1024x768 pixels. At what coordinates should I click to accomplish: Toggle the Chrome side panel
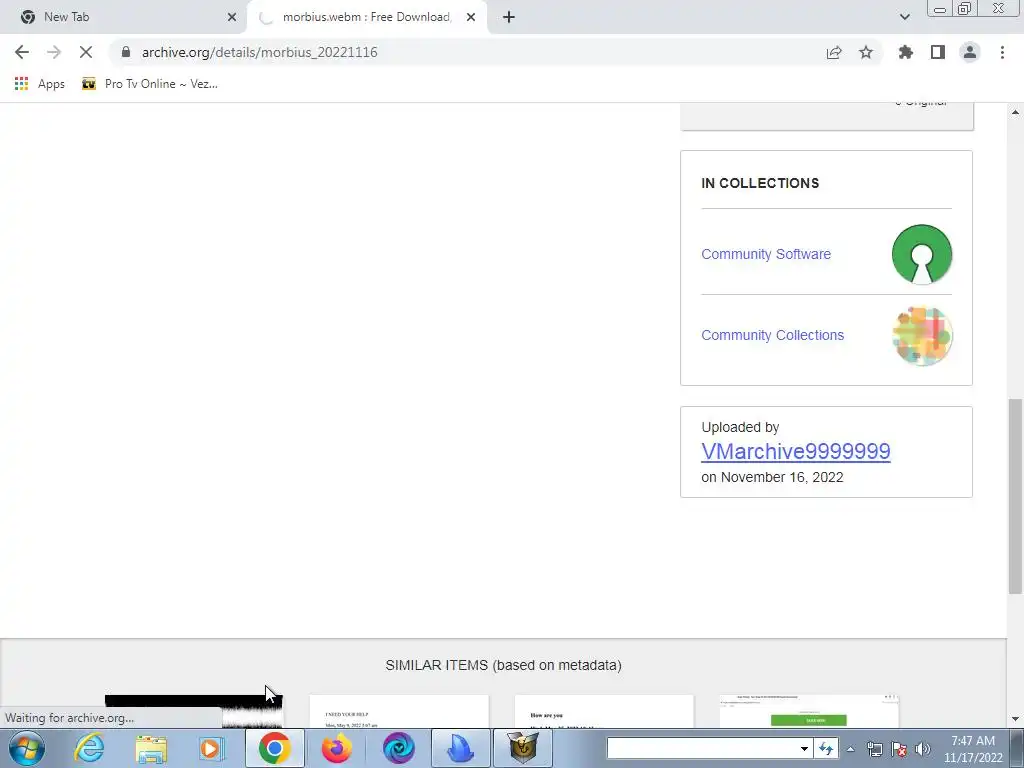pyautogui.click(x=938, y=52)
